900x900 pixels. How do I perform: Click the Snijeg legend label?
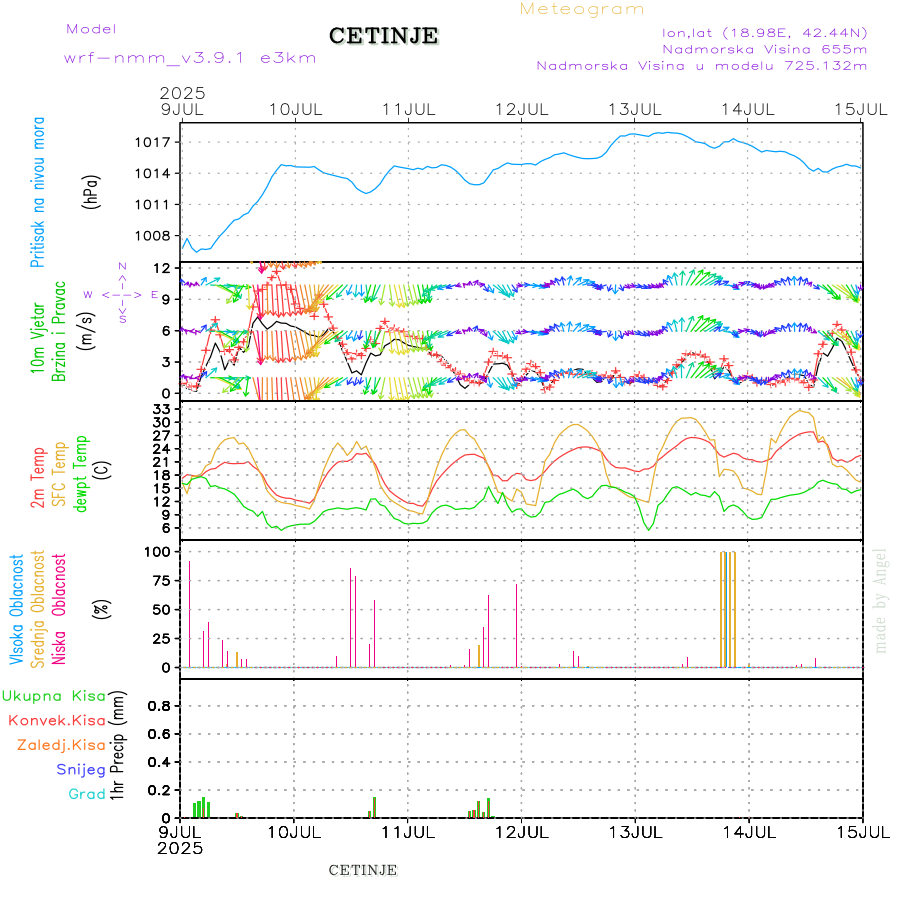point(80,770)
